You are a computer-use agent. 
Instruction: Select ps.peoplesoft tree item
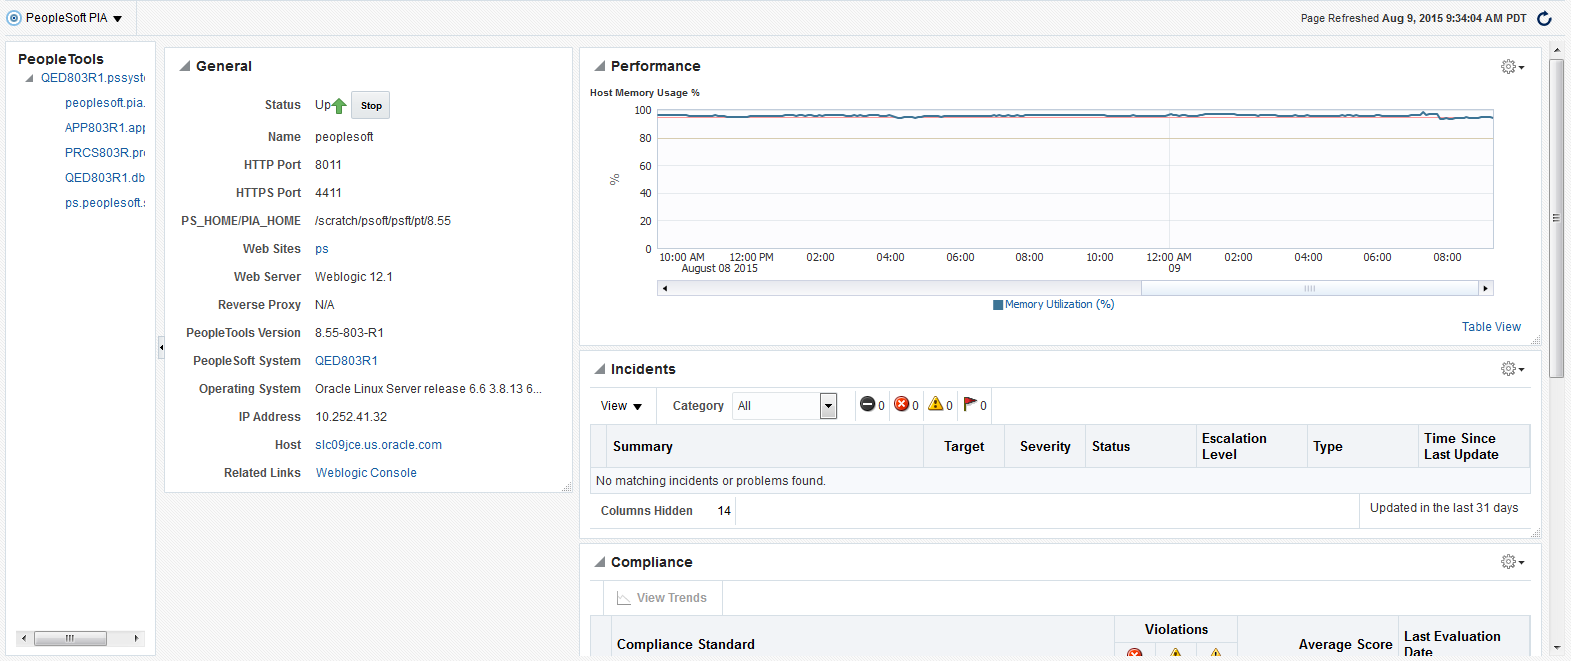pos(105,203)
